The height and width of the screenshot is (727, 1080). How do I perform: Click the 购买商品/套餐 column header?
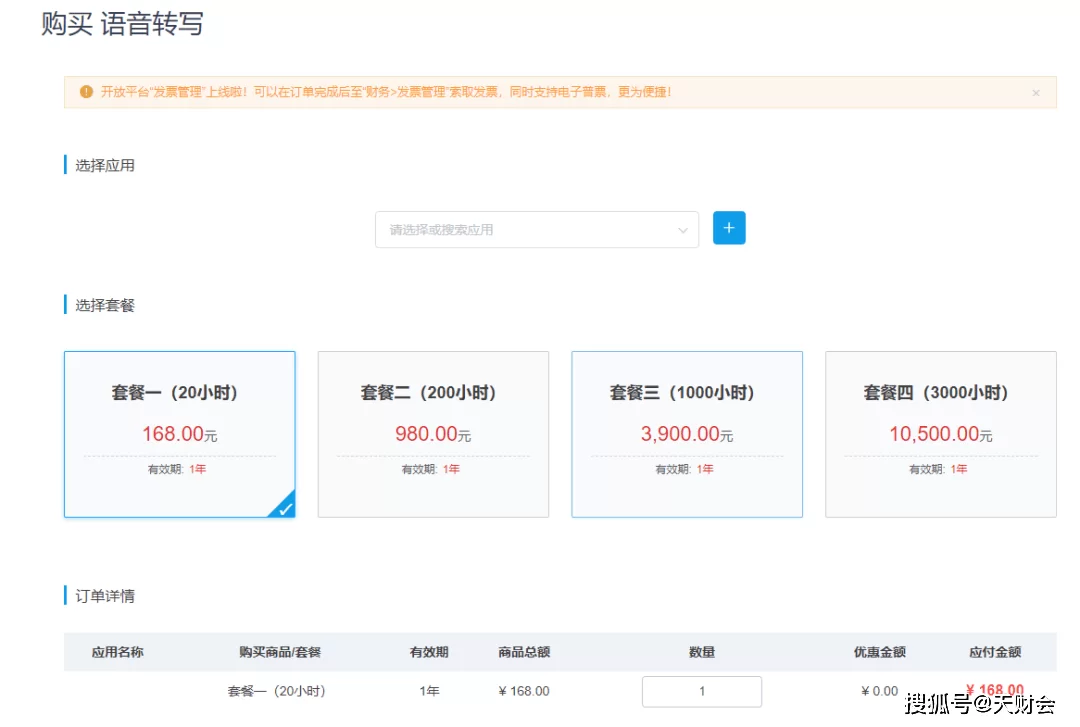280,652
